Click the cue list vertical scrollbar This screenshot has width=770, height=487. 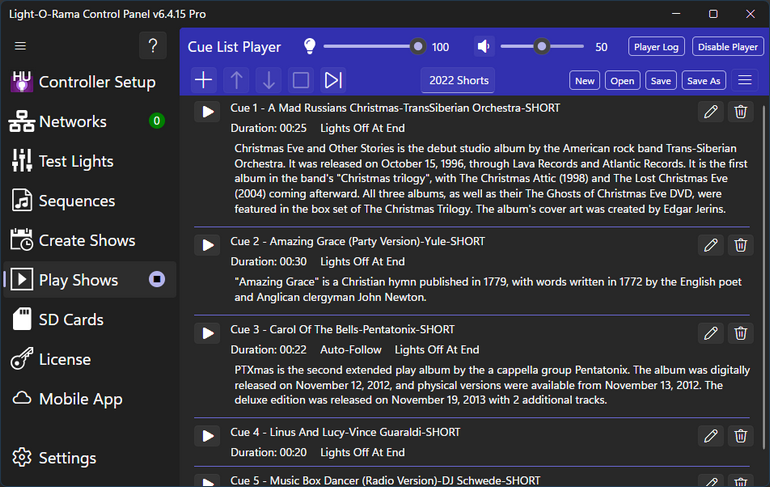pyautogui.click(x=764, y=277)
